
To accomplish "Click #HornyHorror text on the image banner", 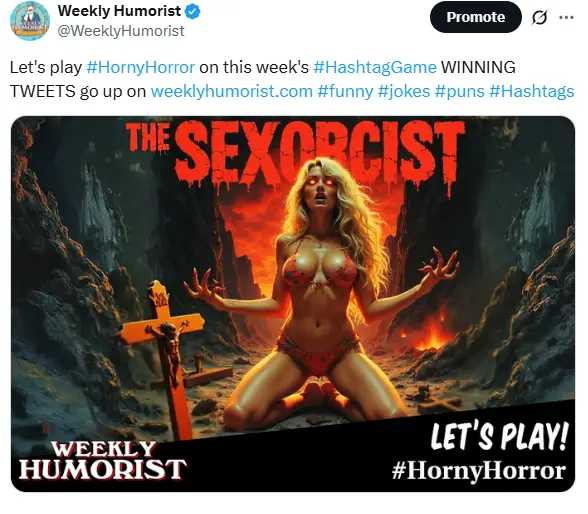I will 479,471.
